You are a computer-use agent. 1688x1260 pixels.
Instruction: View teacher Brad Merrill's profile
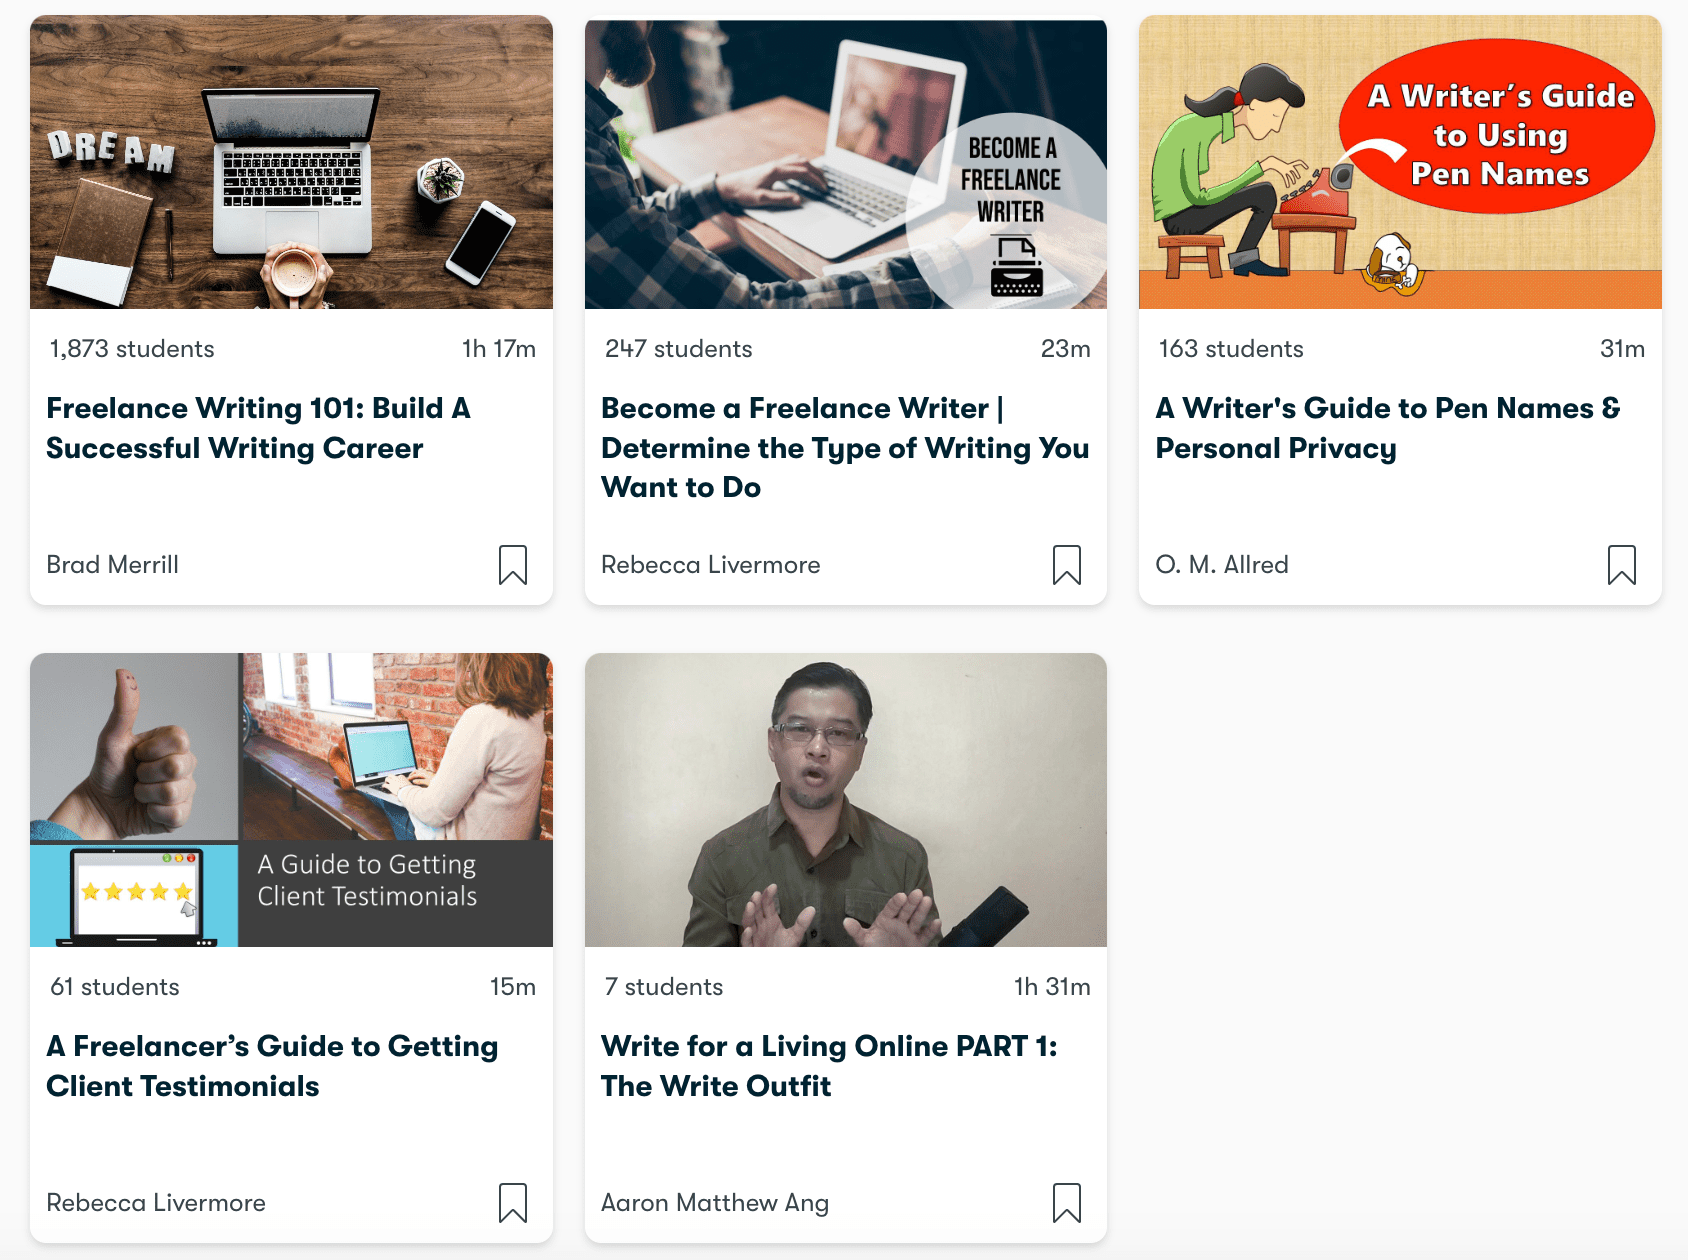(x=113, y=565)
